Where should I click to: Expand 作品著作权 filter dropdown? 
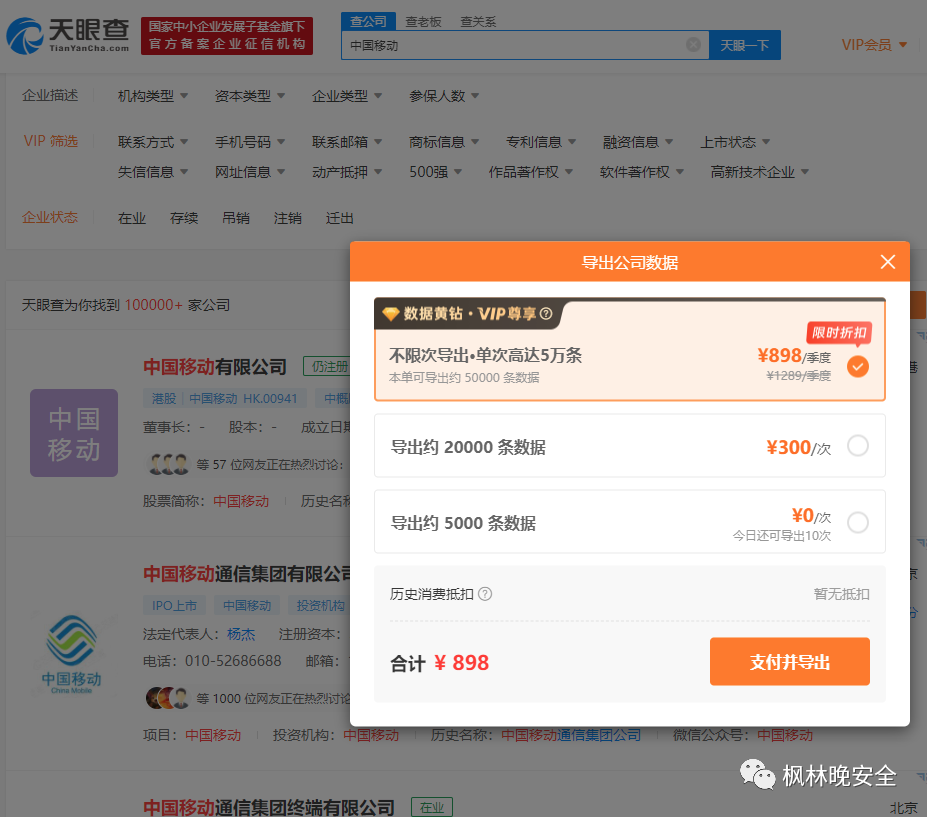531,172
